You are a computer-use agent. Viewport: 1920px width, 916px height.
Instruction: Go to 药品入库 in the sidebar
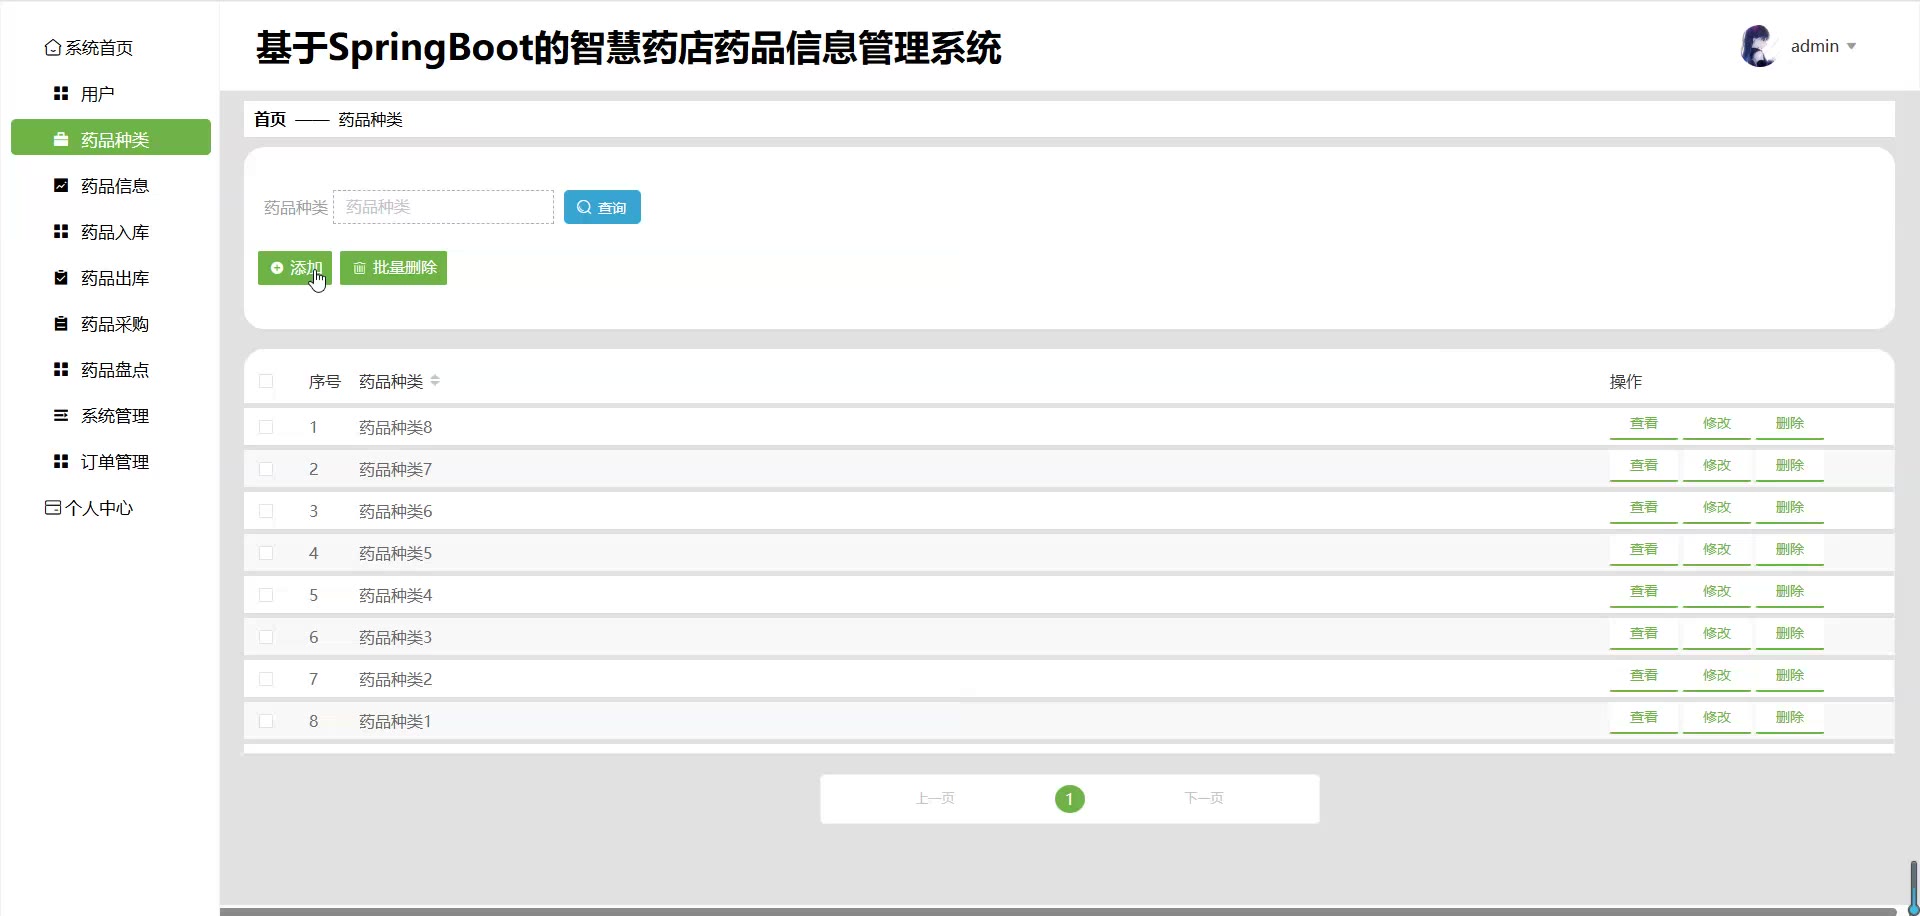click(x=111, y=232)
